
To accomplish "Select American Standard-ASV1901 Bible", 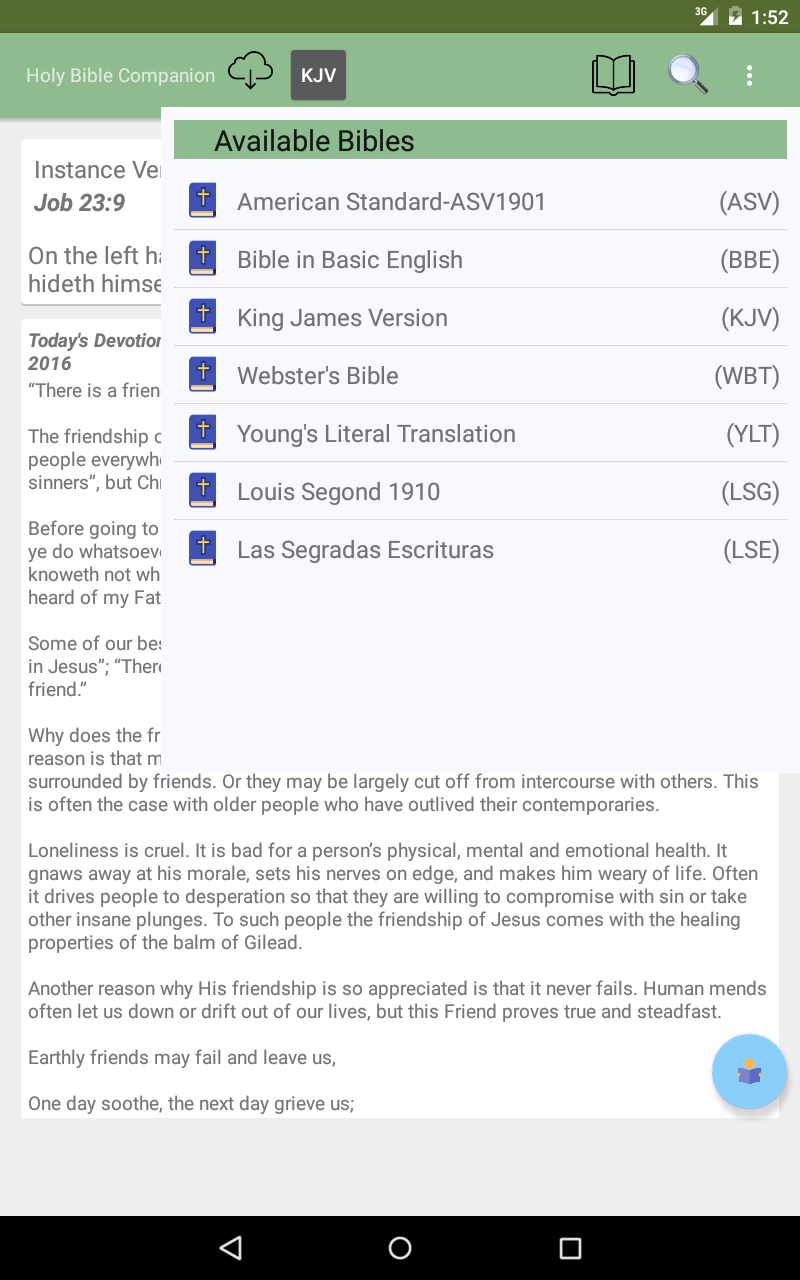I will [x=480, y=201].
